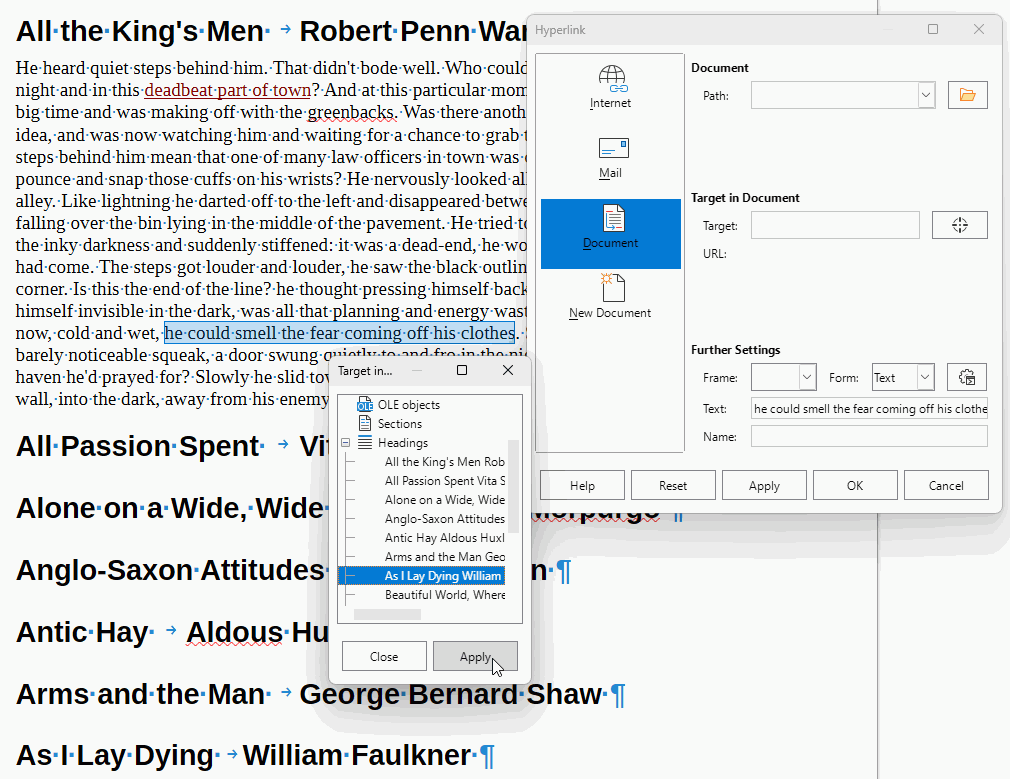
Task: Select 'All Passion Spent' heading target
Action: 444,481
